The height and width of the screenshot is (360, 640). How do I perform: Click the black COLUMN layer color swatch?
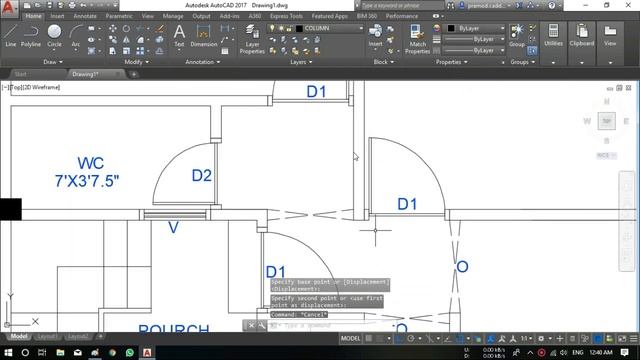299,28
